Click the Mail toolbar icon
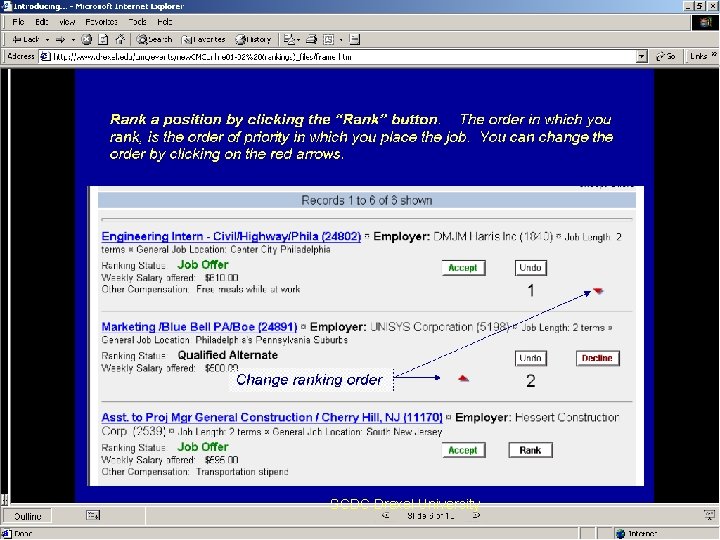The image size is (720, 540). tap(290, 39)
